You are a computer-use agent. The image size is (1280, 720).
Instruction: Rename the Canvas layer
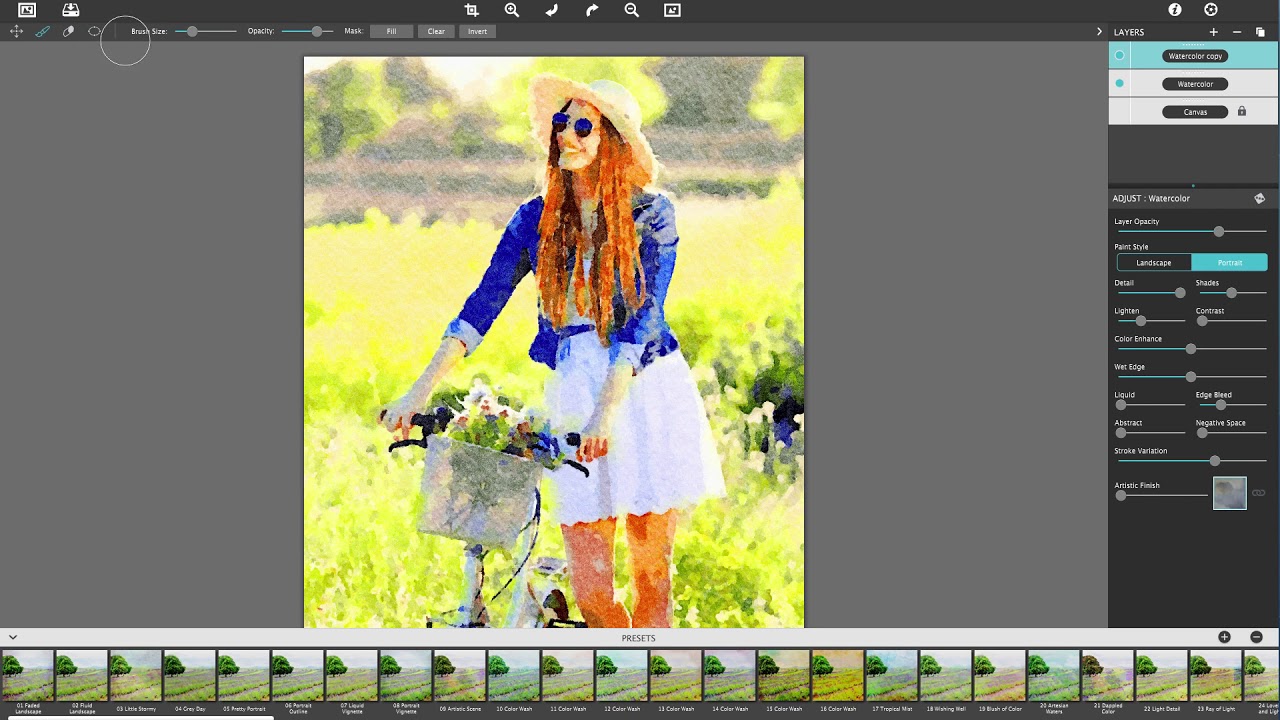click(1194, 111)
